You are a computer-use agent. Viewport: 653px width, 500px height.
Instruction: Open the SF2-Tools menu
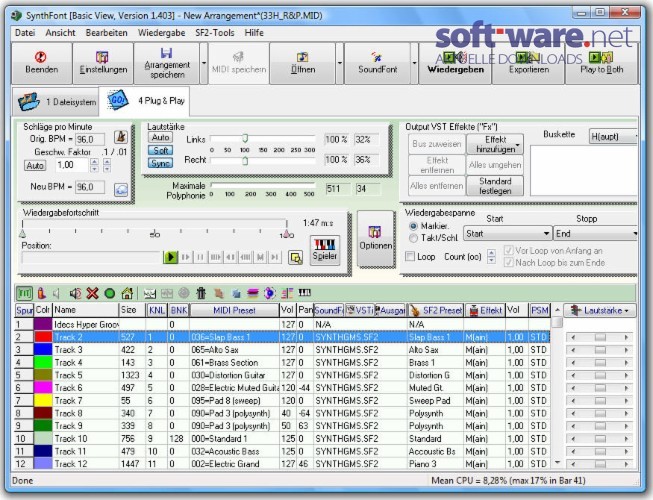pyautogui.click(x=214, y=32)
